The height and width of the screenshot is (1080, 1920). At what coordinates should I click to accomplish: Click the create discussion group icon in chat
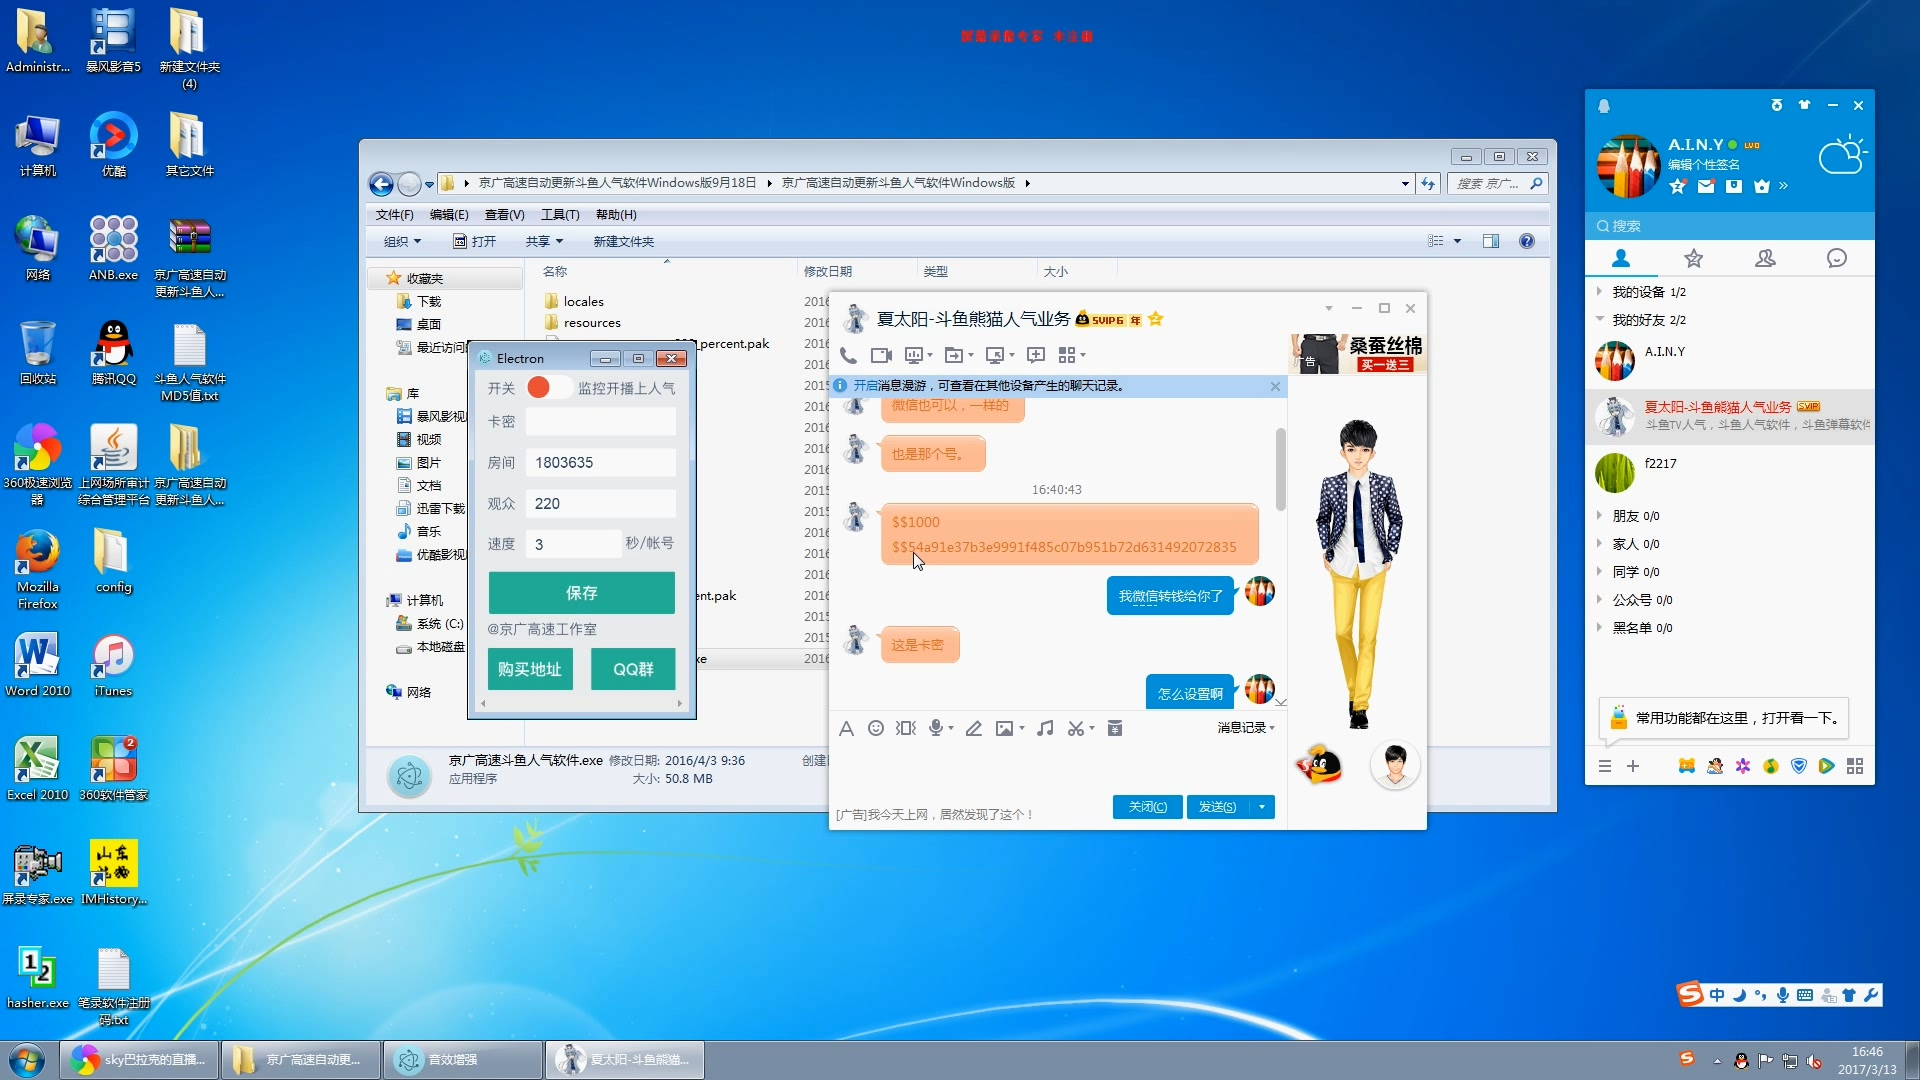(x=1036, y=355)
